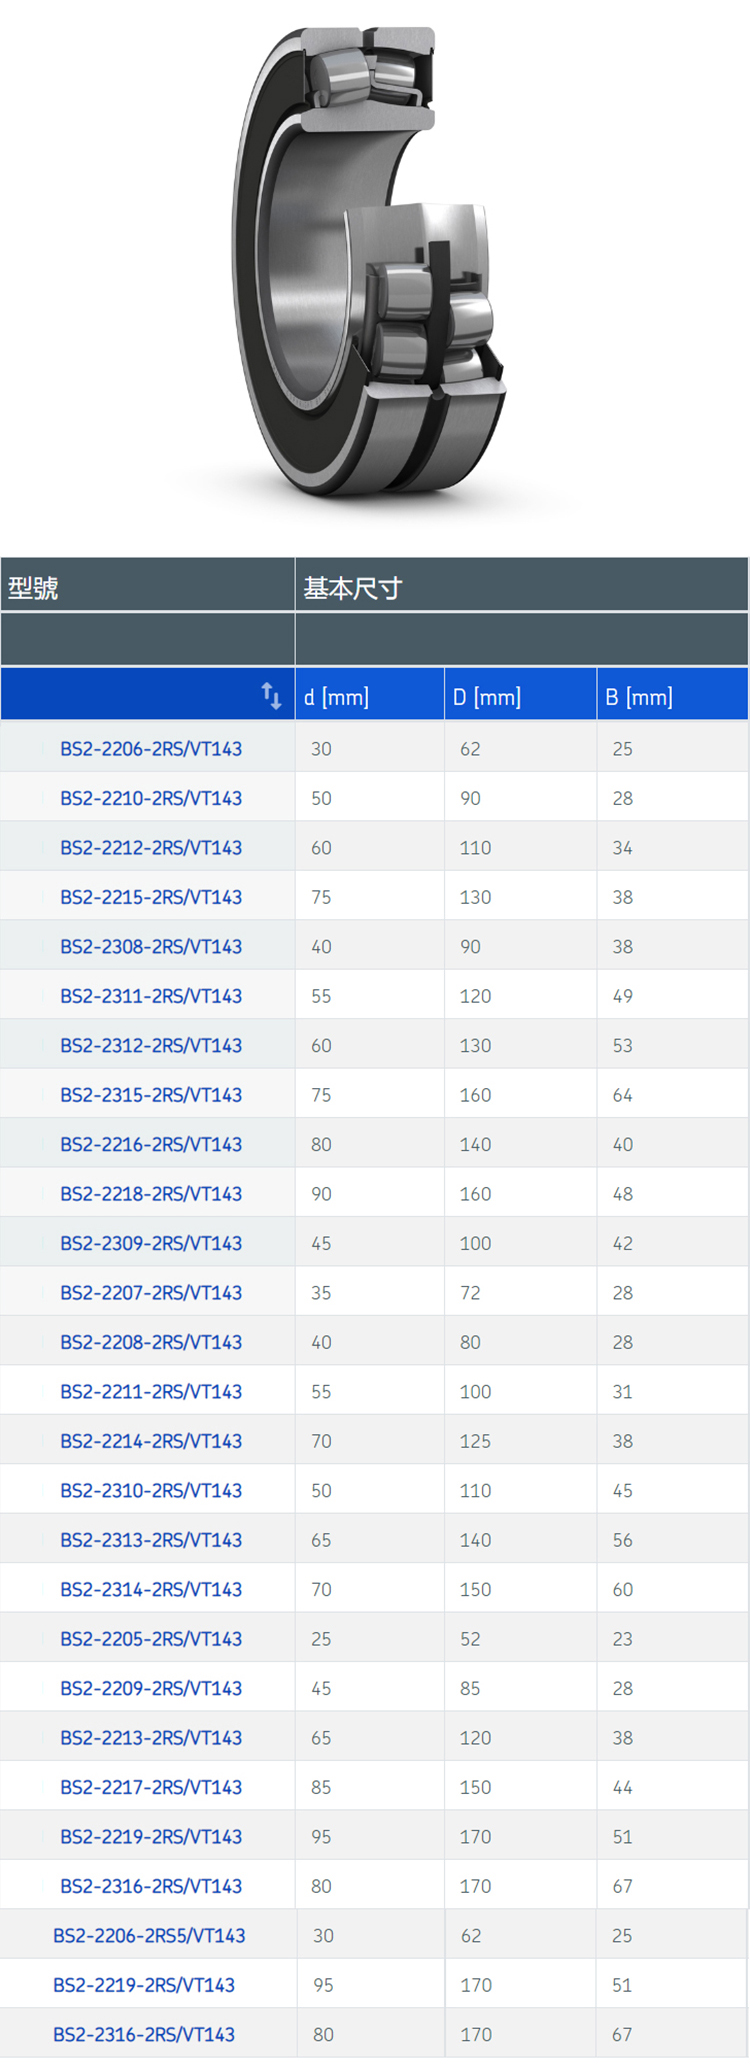Select D value 52 in BS2-2205-2RS/VT143 row
Screen dimensions: 750x2071
click(x=470, y=1640)
